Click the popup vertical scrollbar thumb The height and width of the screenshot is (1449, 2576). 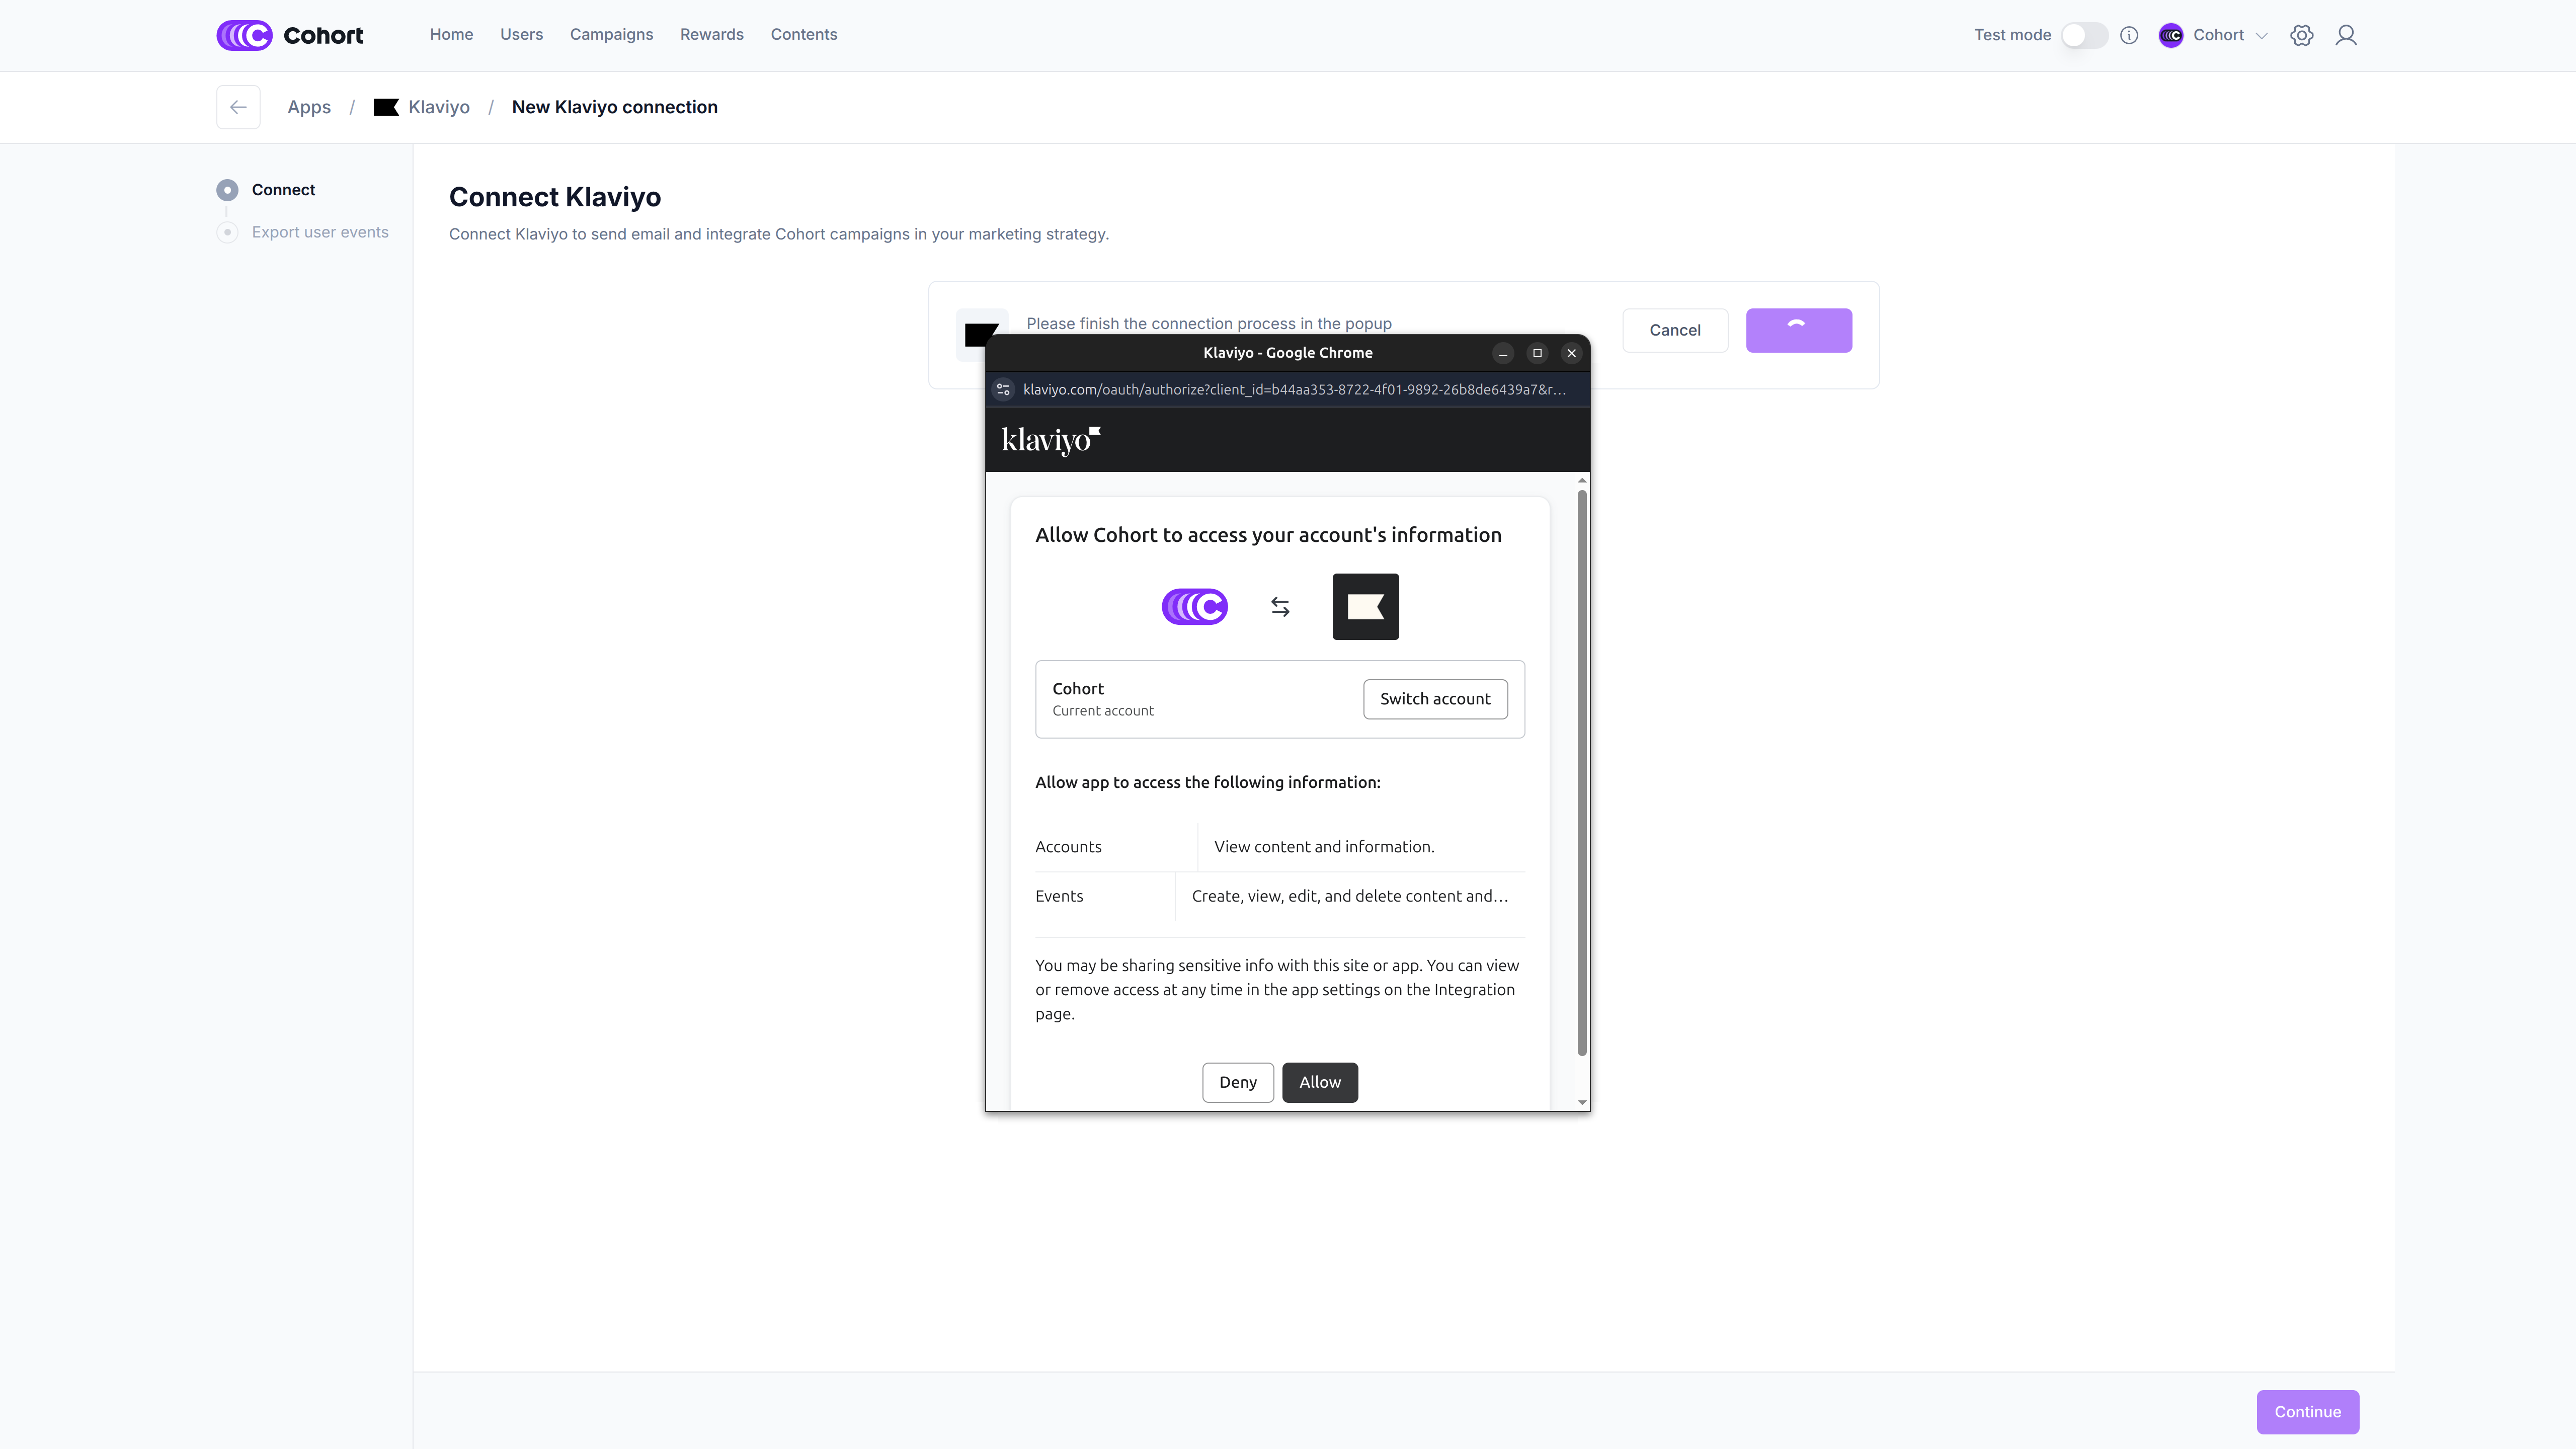pyautogui.click(x=1581, y=770)
